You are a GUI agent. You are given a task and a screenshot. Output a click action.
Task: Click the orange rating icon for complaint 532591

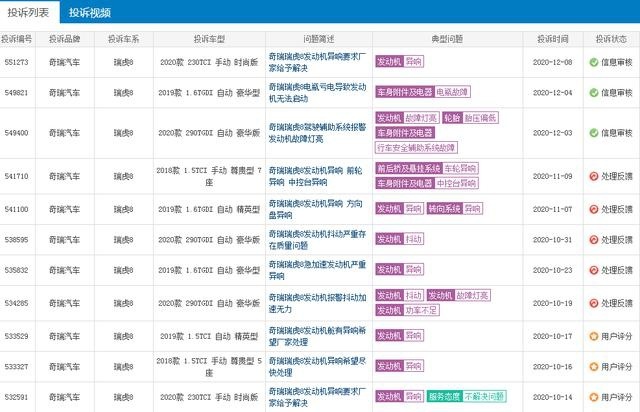click(x=594, y=396)
